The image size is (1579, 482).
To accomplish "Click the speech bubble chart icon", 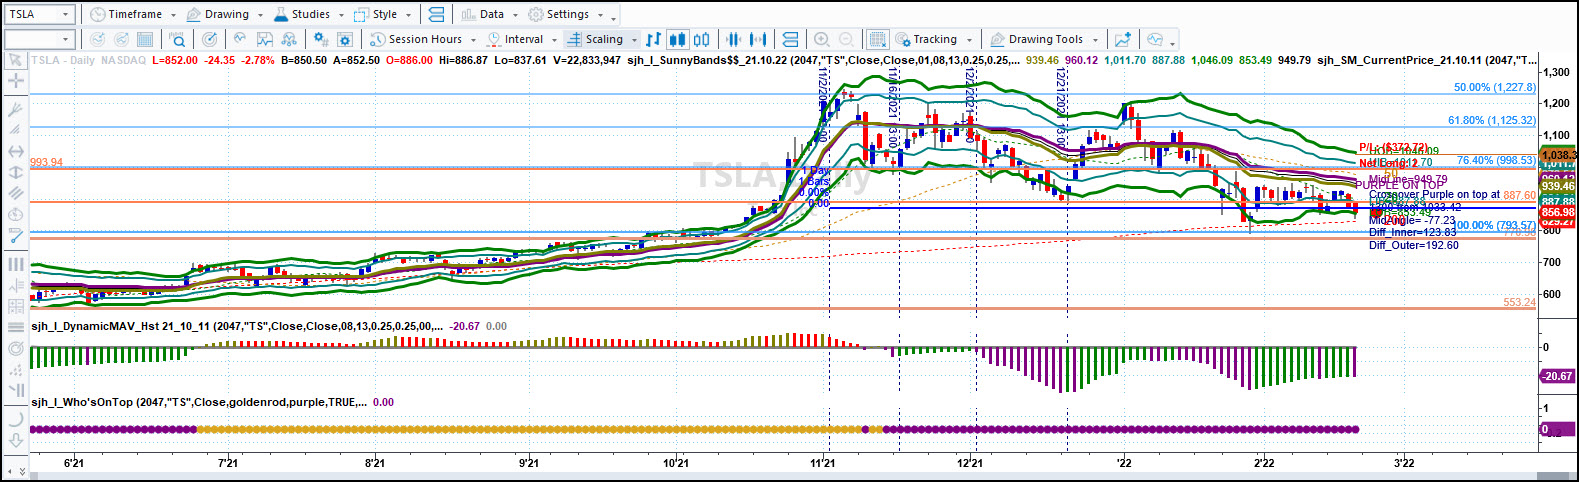I will (1155, 39).
